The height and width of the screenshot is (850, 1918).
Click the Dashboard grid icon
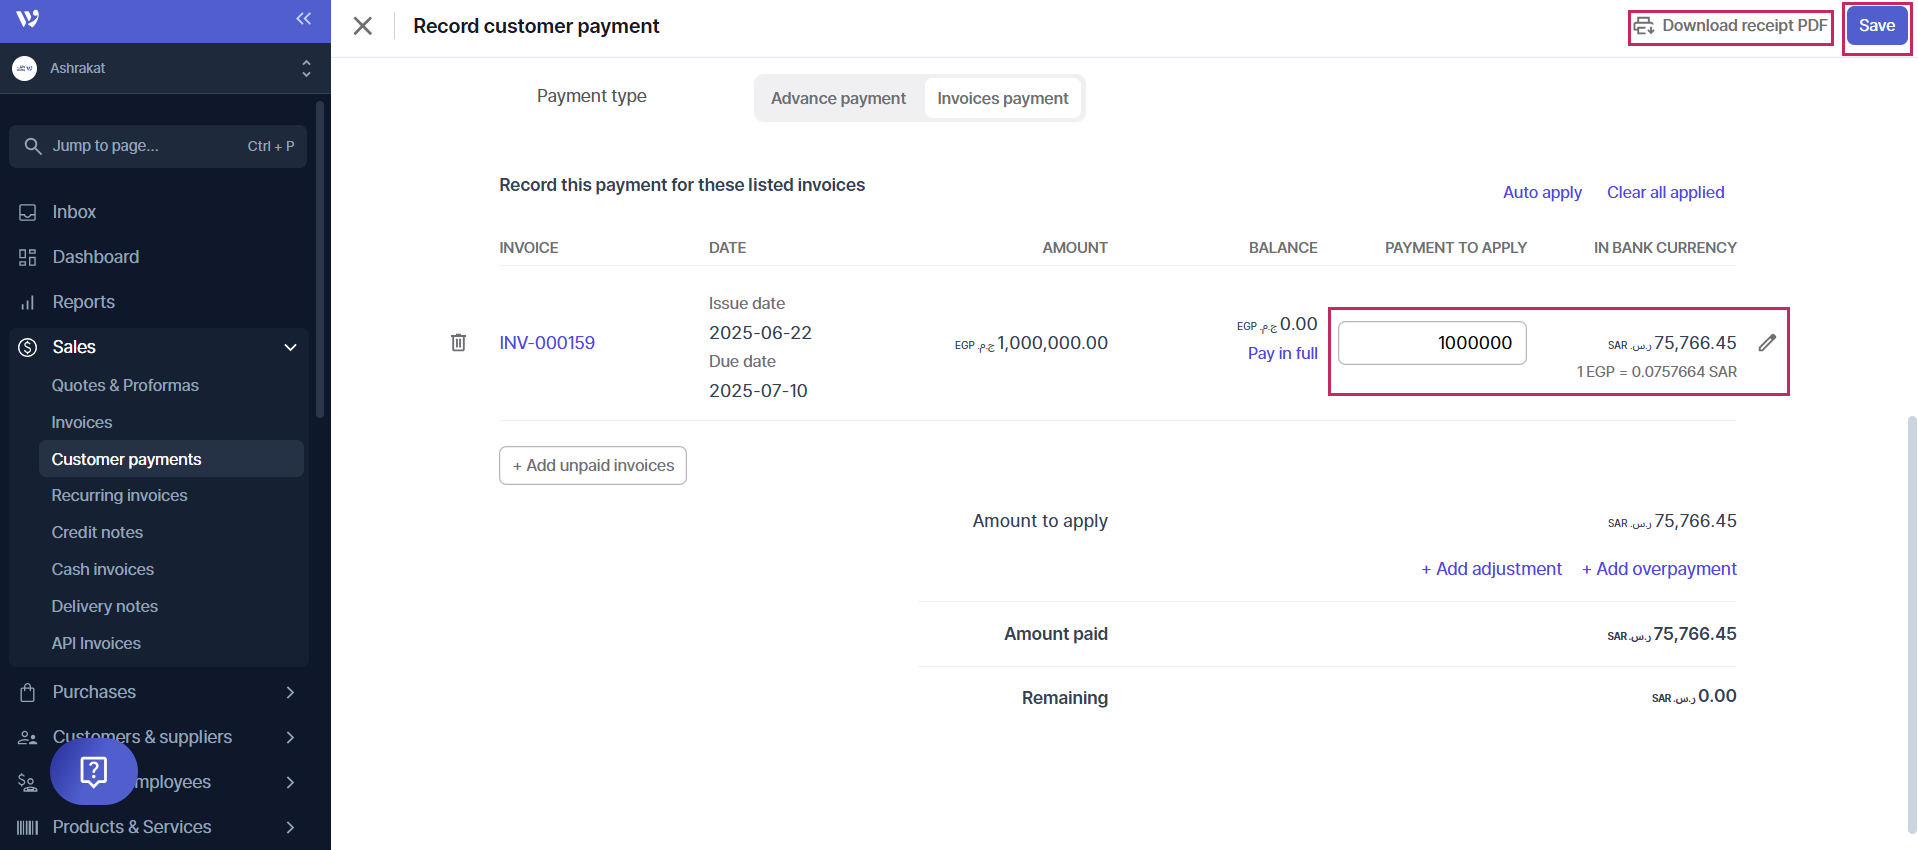28,257
